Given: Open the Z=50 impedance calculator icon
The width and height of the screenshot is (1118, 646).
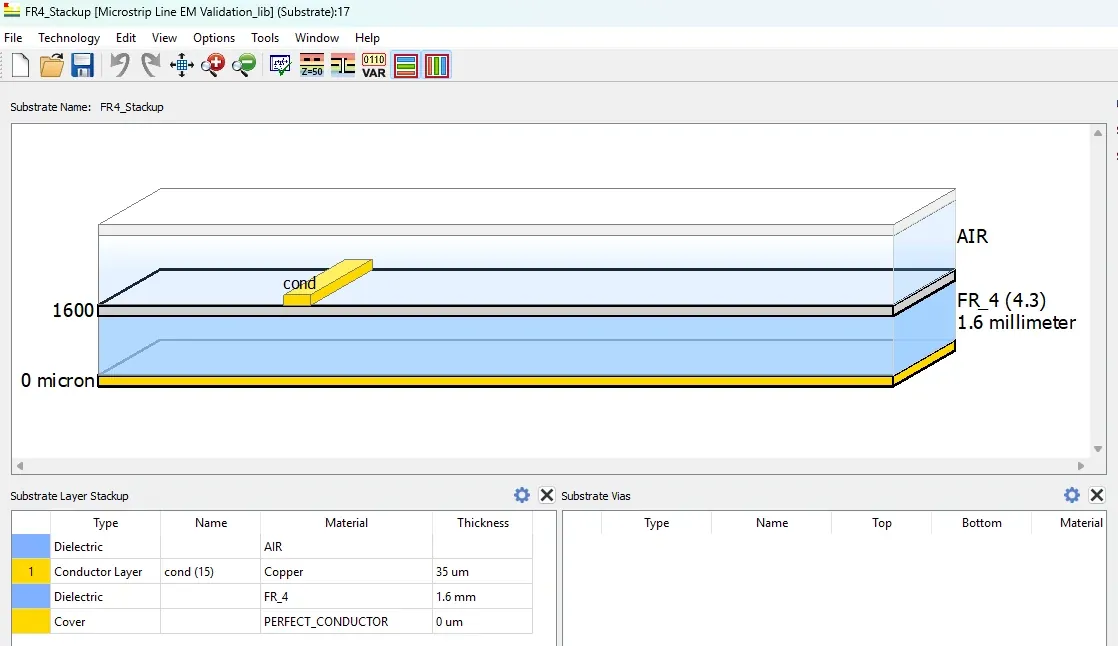Looking at the screenshot, I should tap(312, 66).
